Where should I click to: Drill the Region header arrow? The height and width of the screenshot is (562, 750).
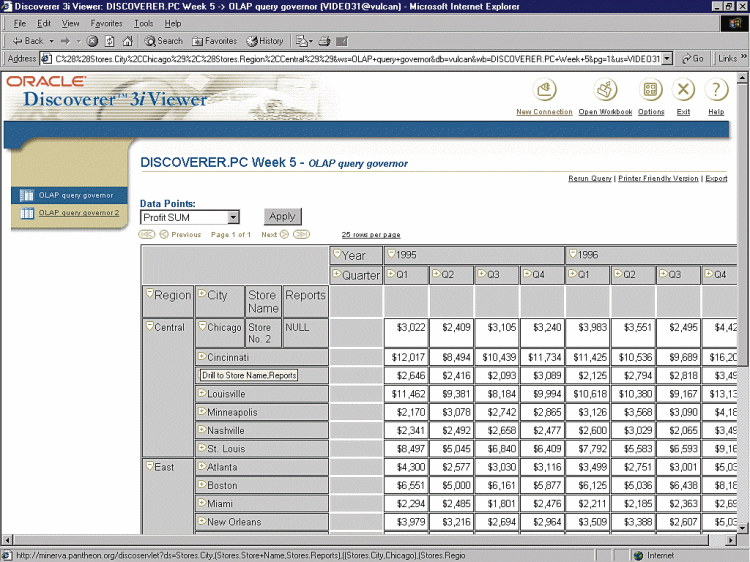coord(150,293)
